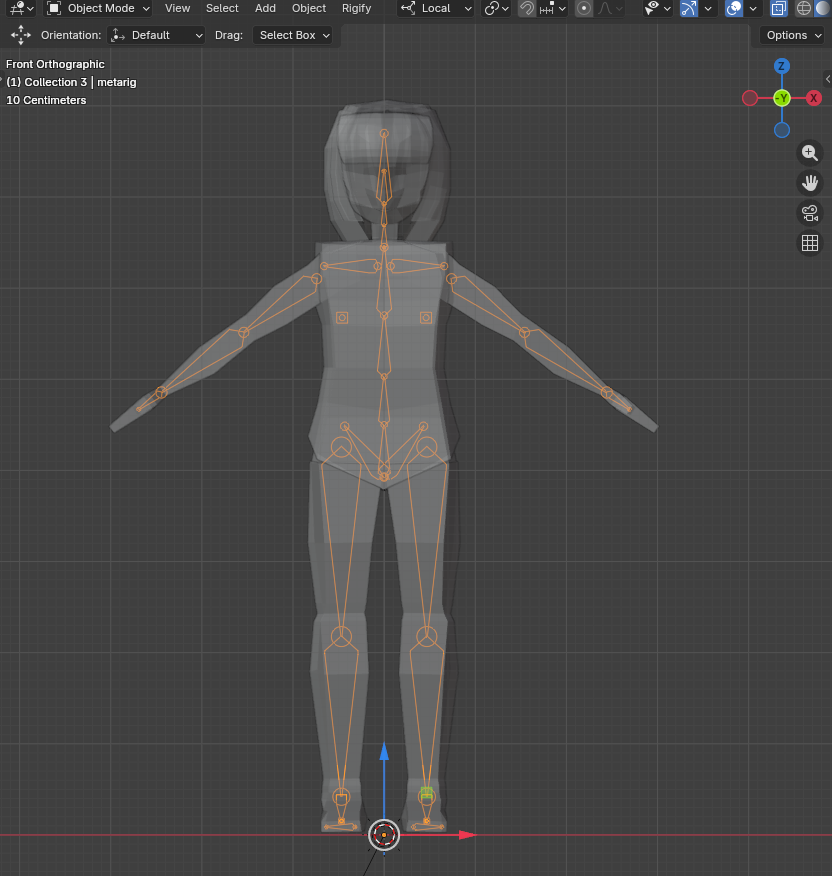Click the "10 Centimeters" grid scale text
Image resolution: width=832 pixels, height=876 pixels.
pyautogui.click(x=46, y=100)
